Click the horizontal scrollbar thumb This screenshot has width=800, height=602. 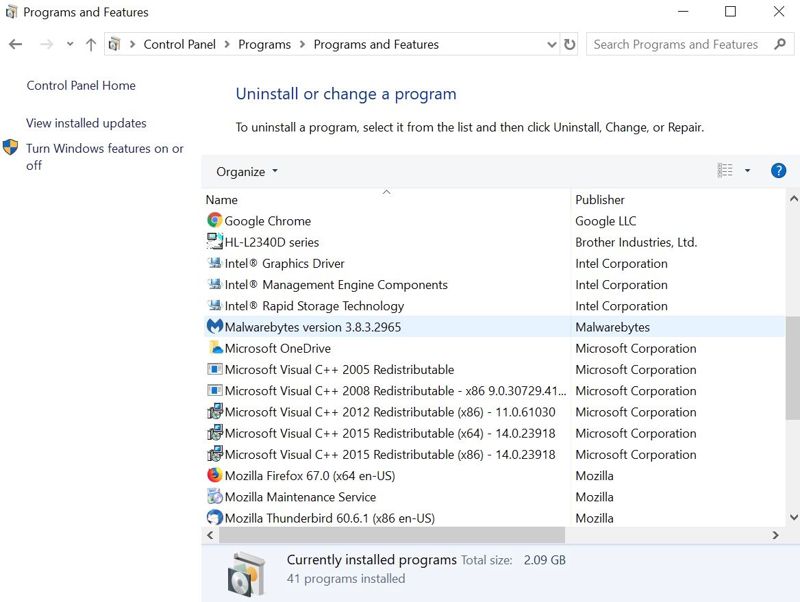point(392,535)
